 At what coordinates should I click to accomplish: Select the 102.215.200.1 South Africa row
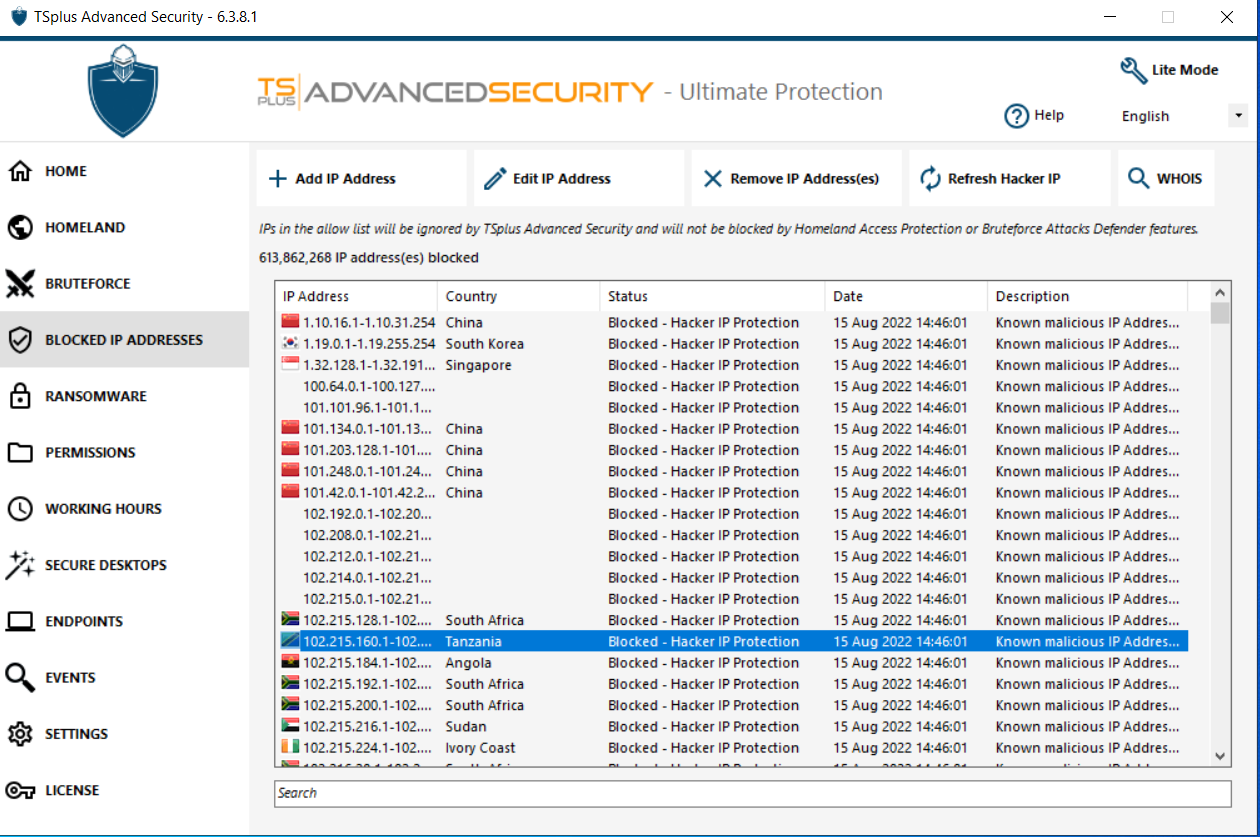(732, 706)
